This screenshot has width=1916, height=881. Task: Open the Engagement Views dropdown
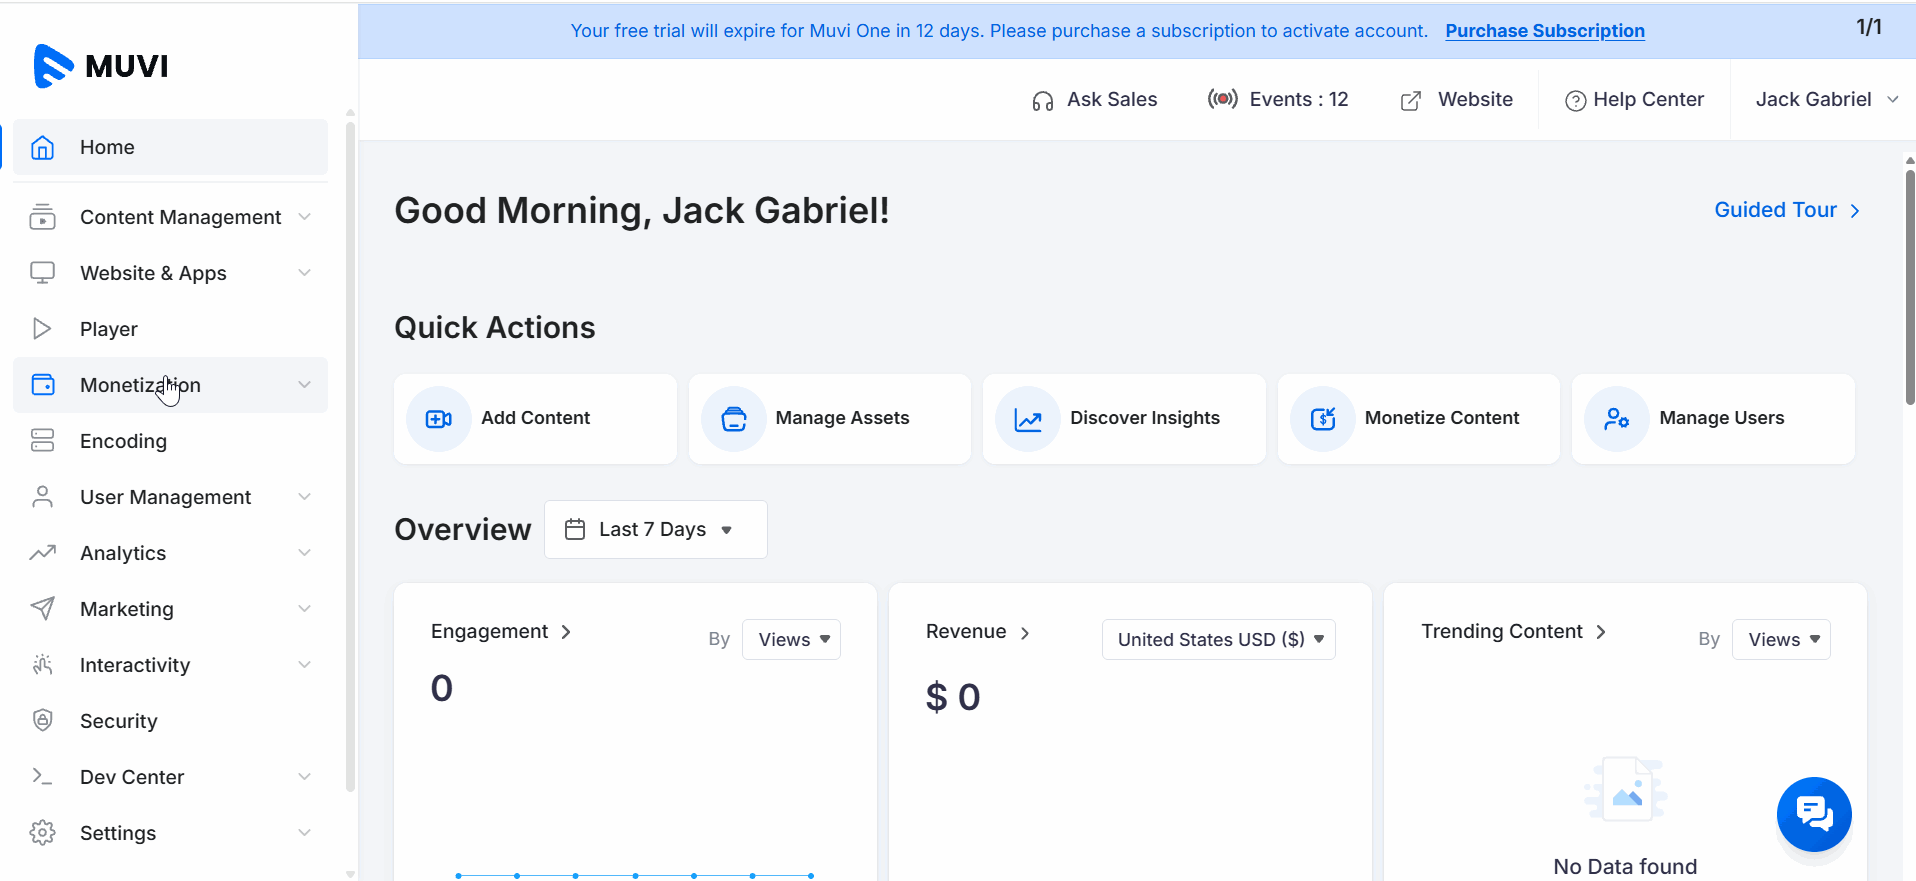tap(791, 640)
